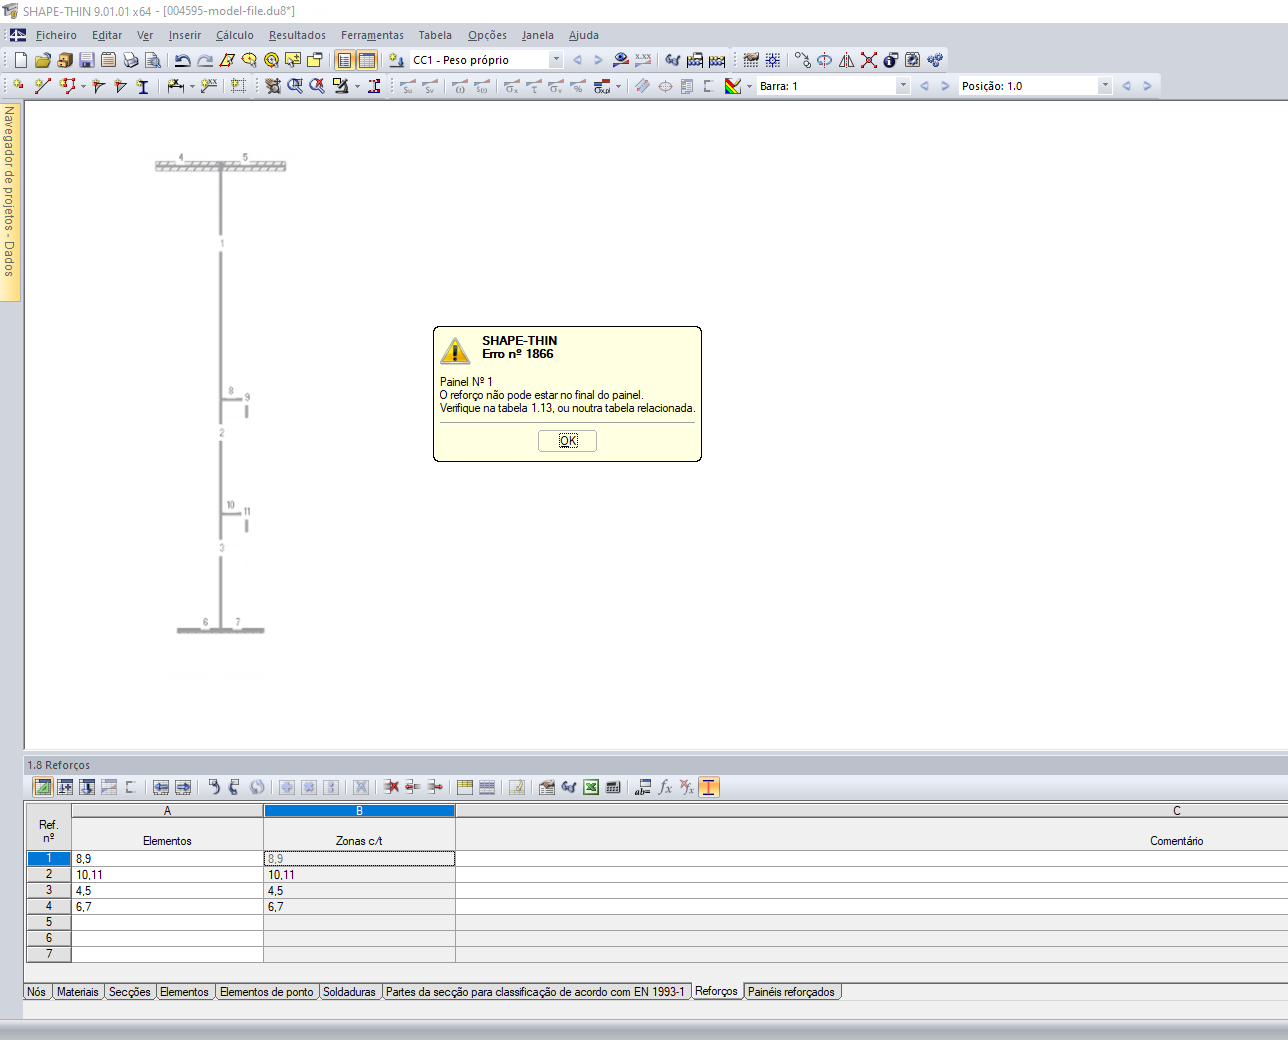Open an existing file with the folder icon
This screenshot has width=1288, height=1040.
(43, 60)
